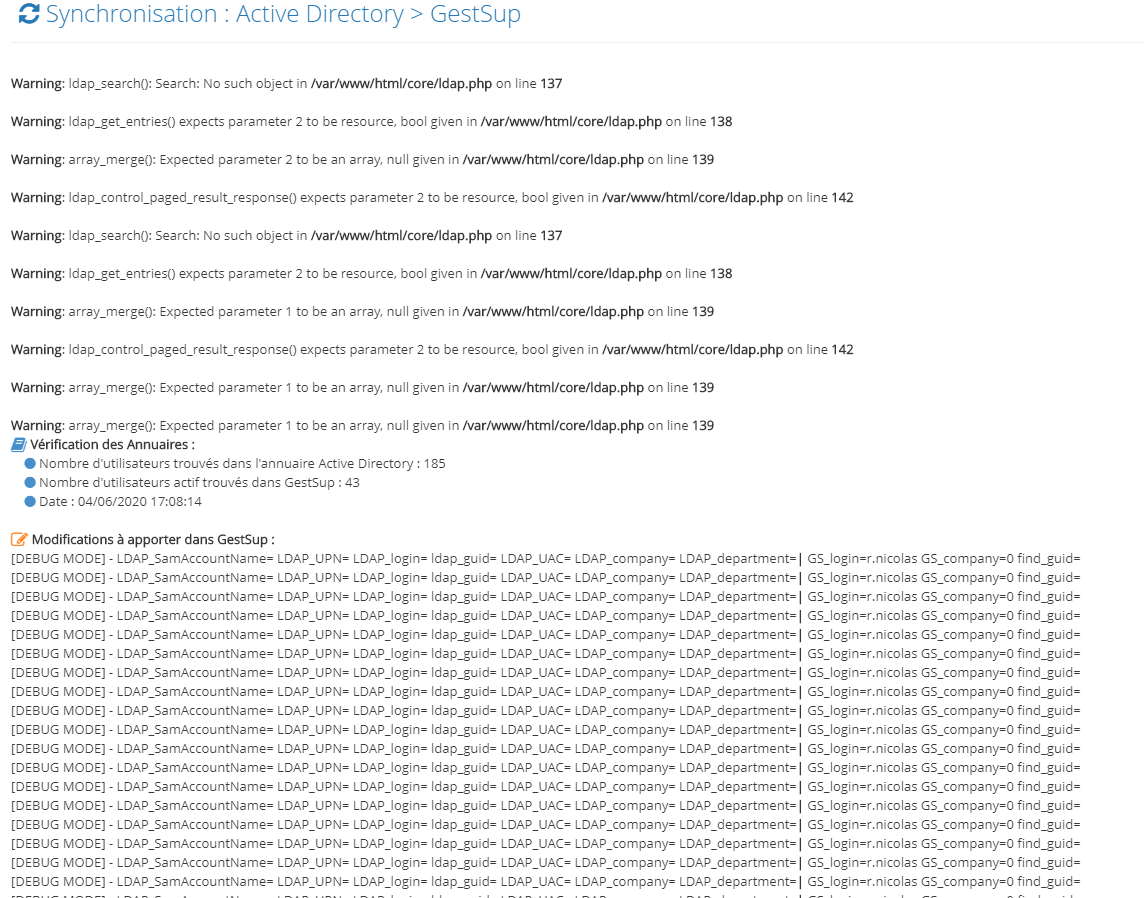
Task: Click the 'Date : 04/06/2020 17:08:14' text
Action: [x=120, y=502]
